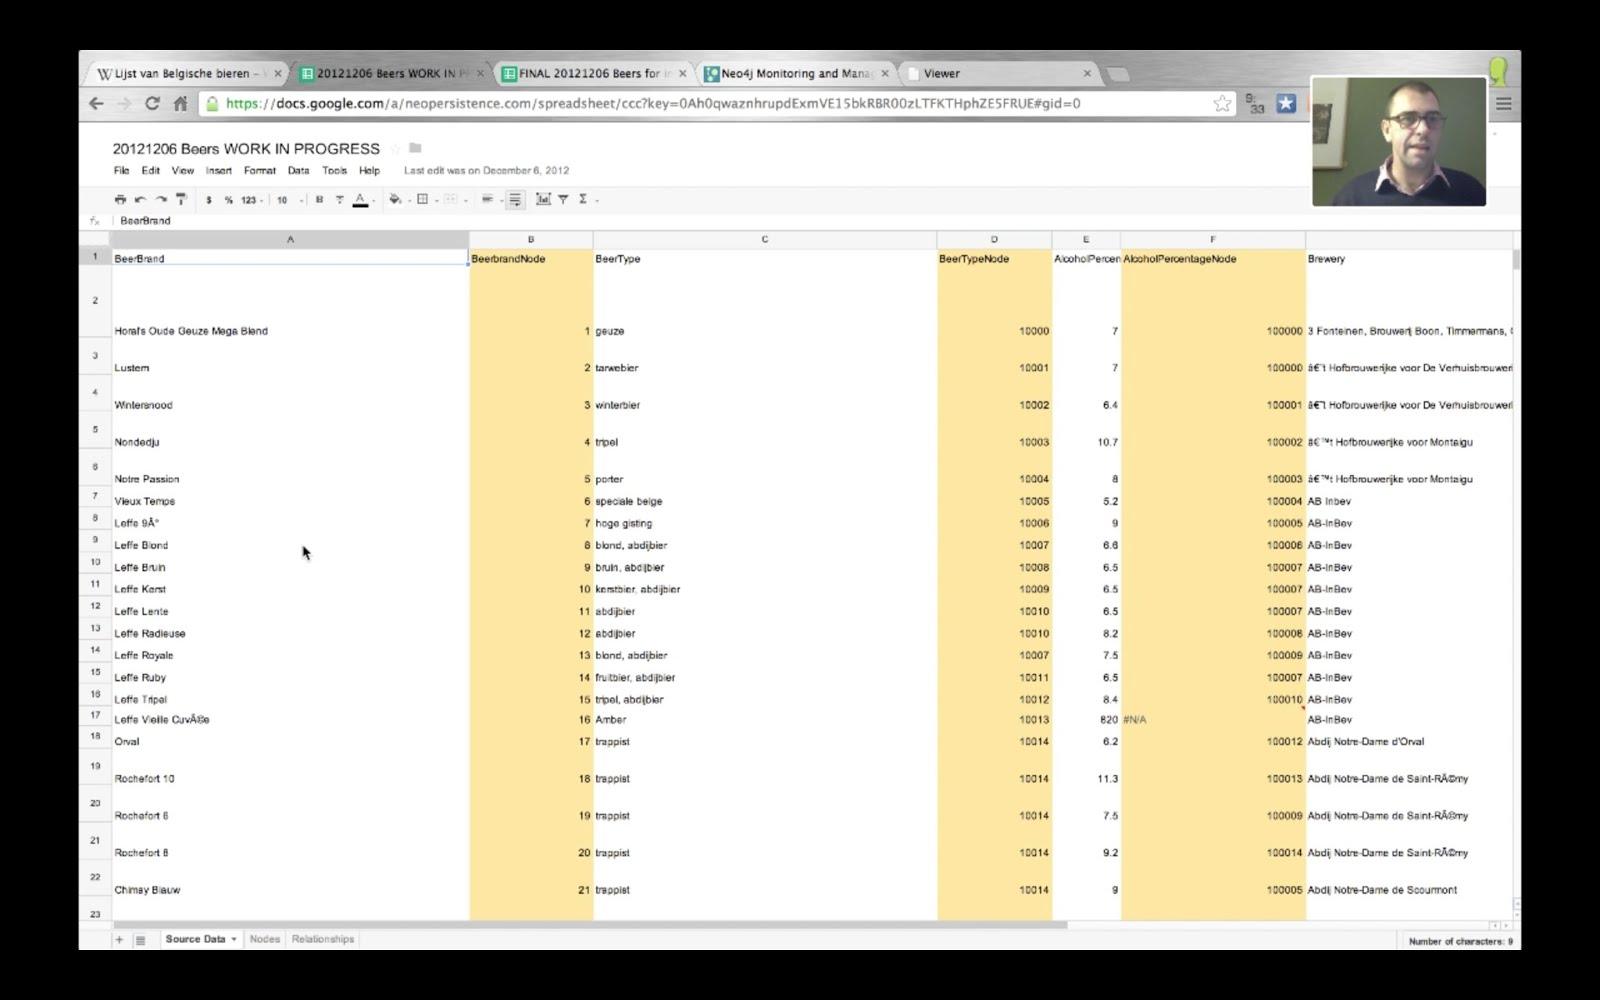Click the cell 'Orval'
This screenshot has width=1600, height=1000.
[290, 742]
